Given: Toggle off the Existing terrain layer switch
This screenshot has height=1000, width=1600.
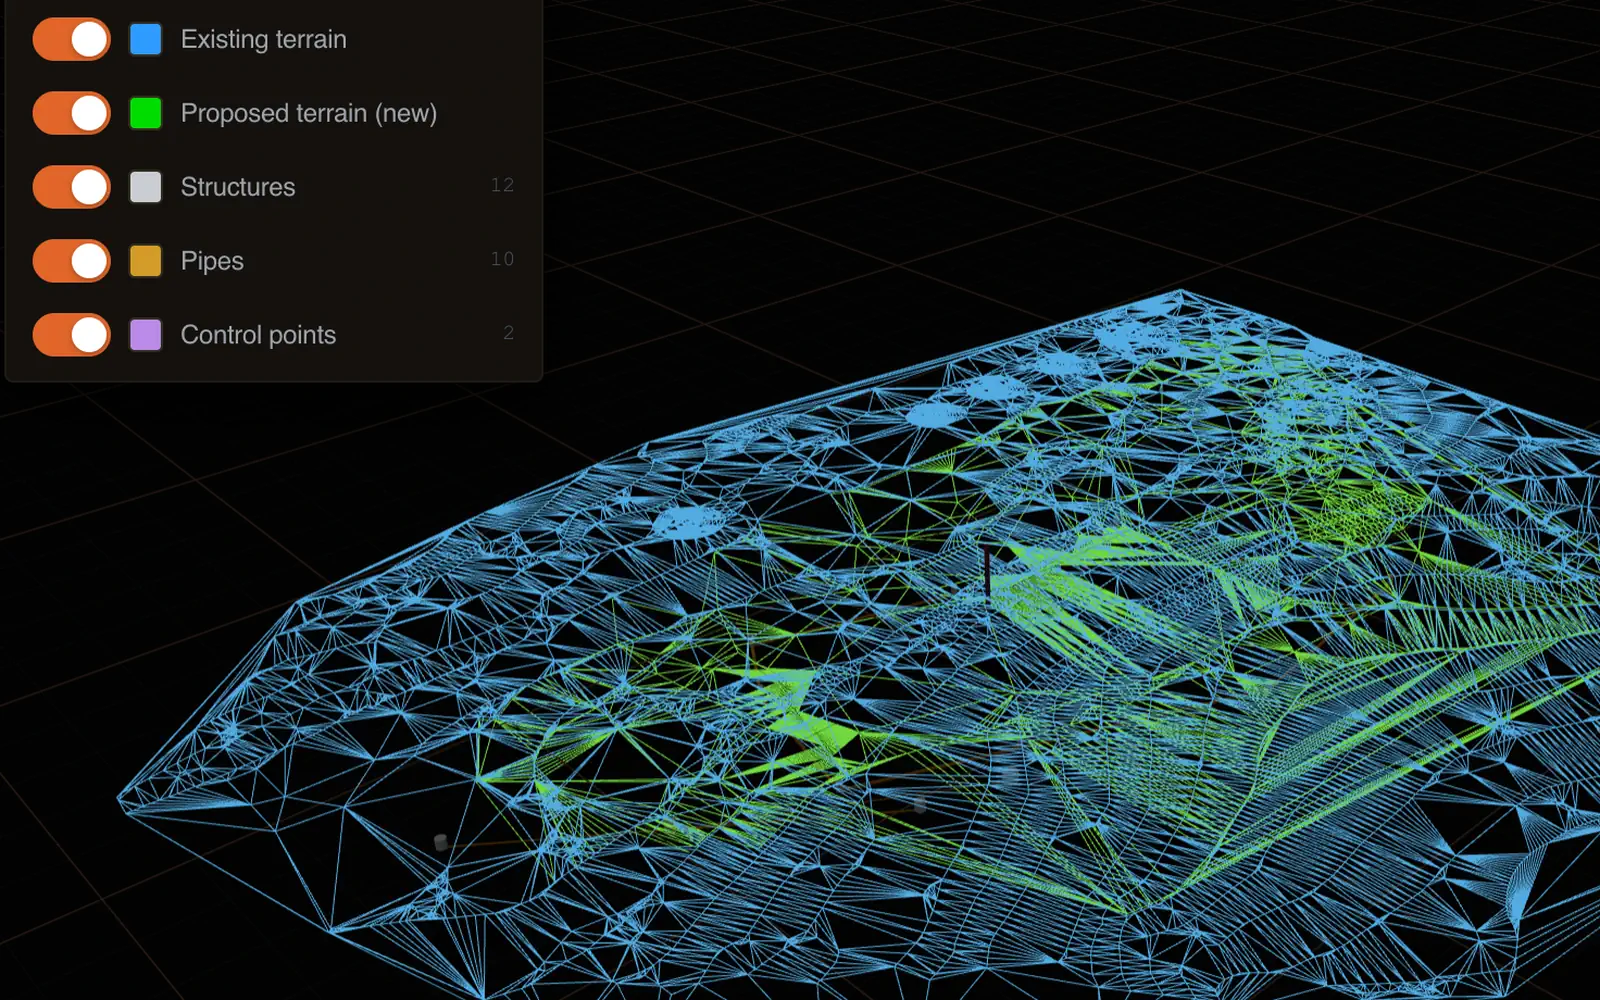Looking at the screenshot, I should point(71,39).
